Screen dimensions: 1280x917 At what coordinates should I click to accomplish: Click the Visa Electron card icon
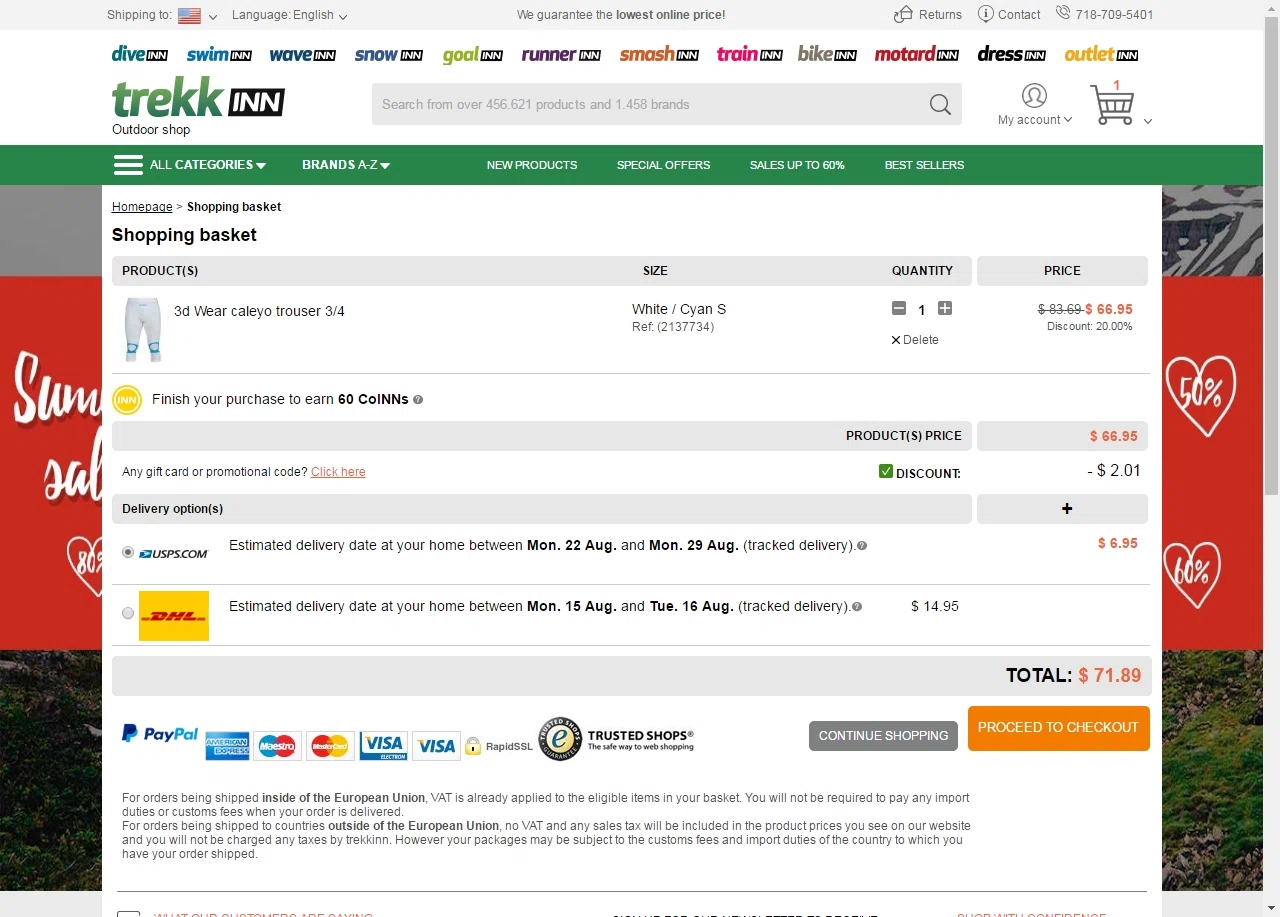click(x=383, y=746)
